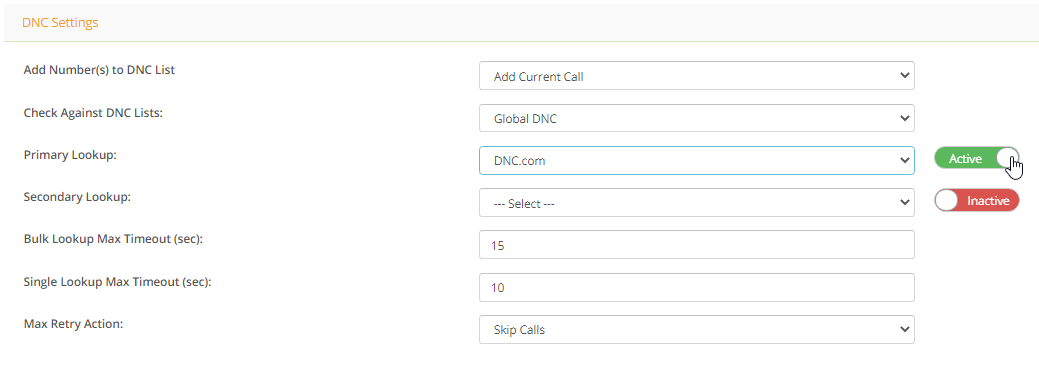Viewport: 1039px width, 371px height.
Task: Disable the green Active toggle for Primary Lookup
Action: point(977,159)
